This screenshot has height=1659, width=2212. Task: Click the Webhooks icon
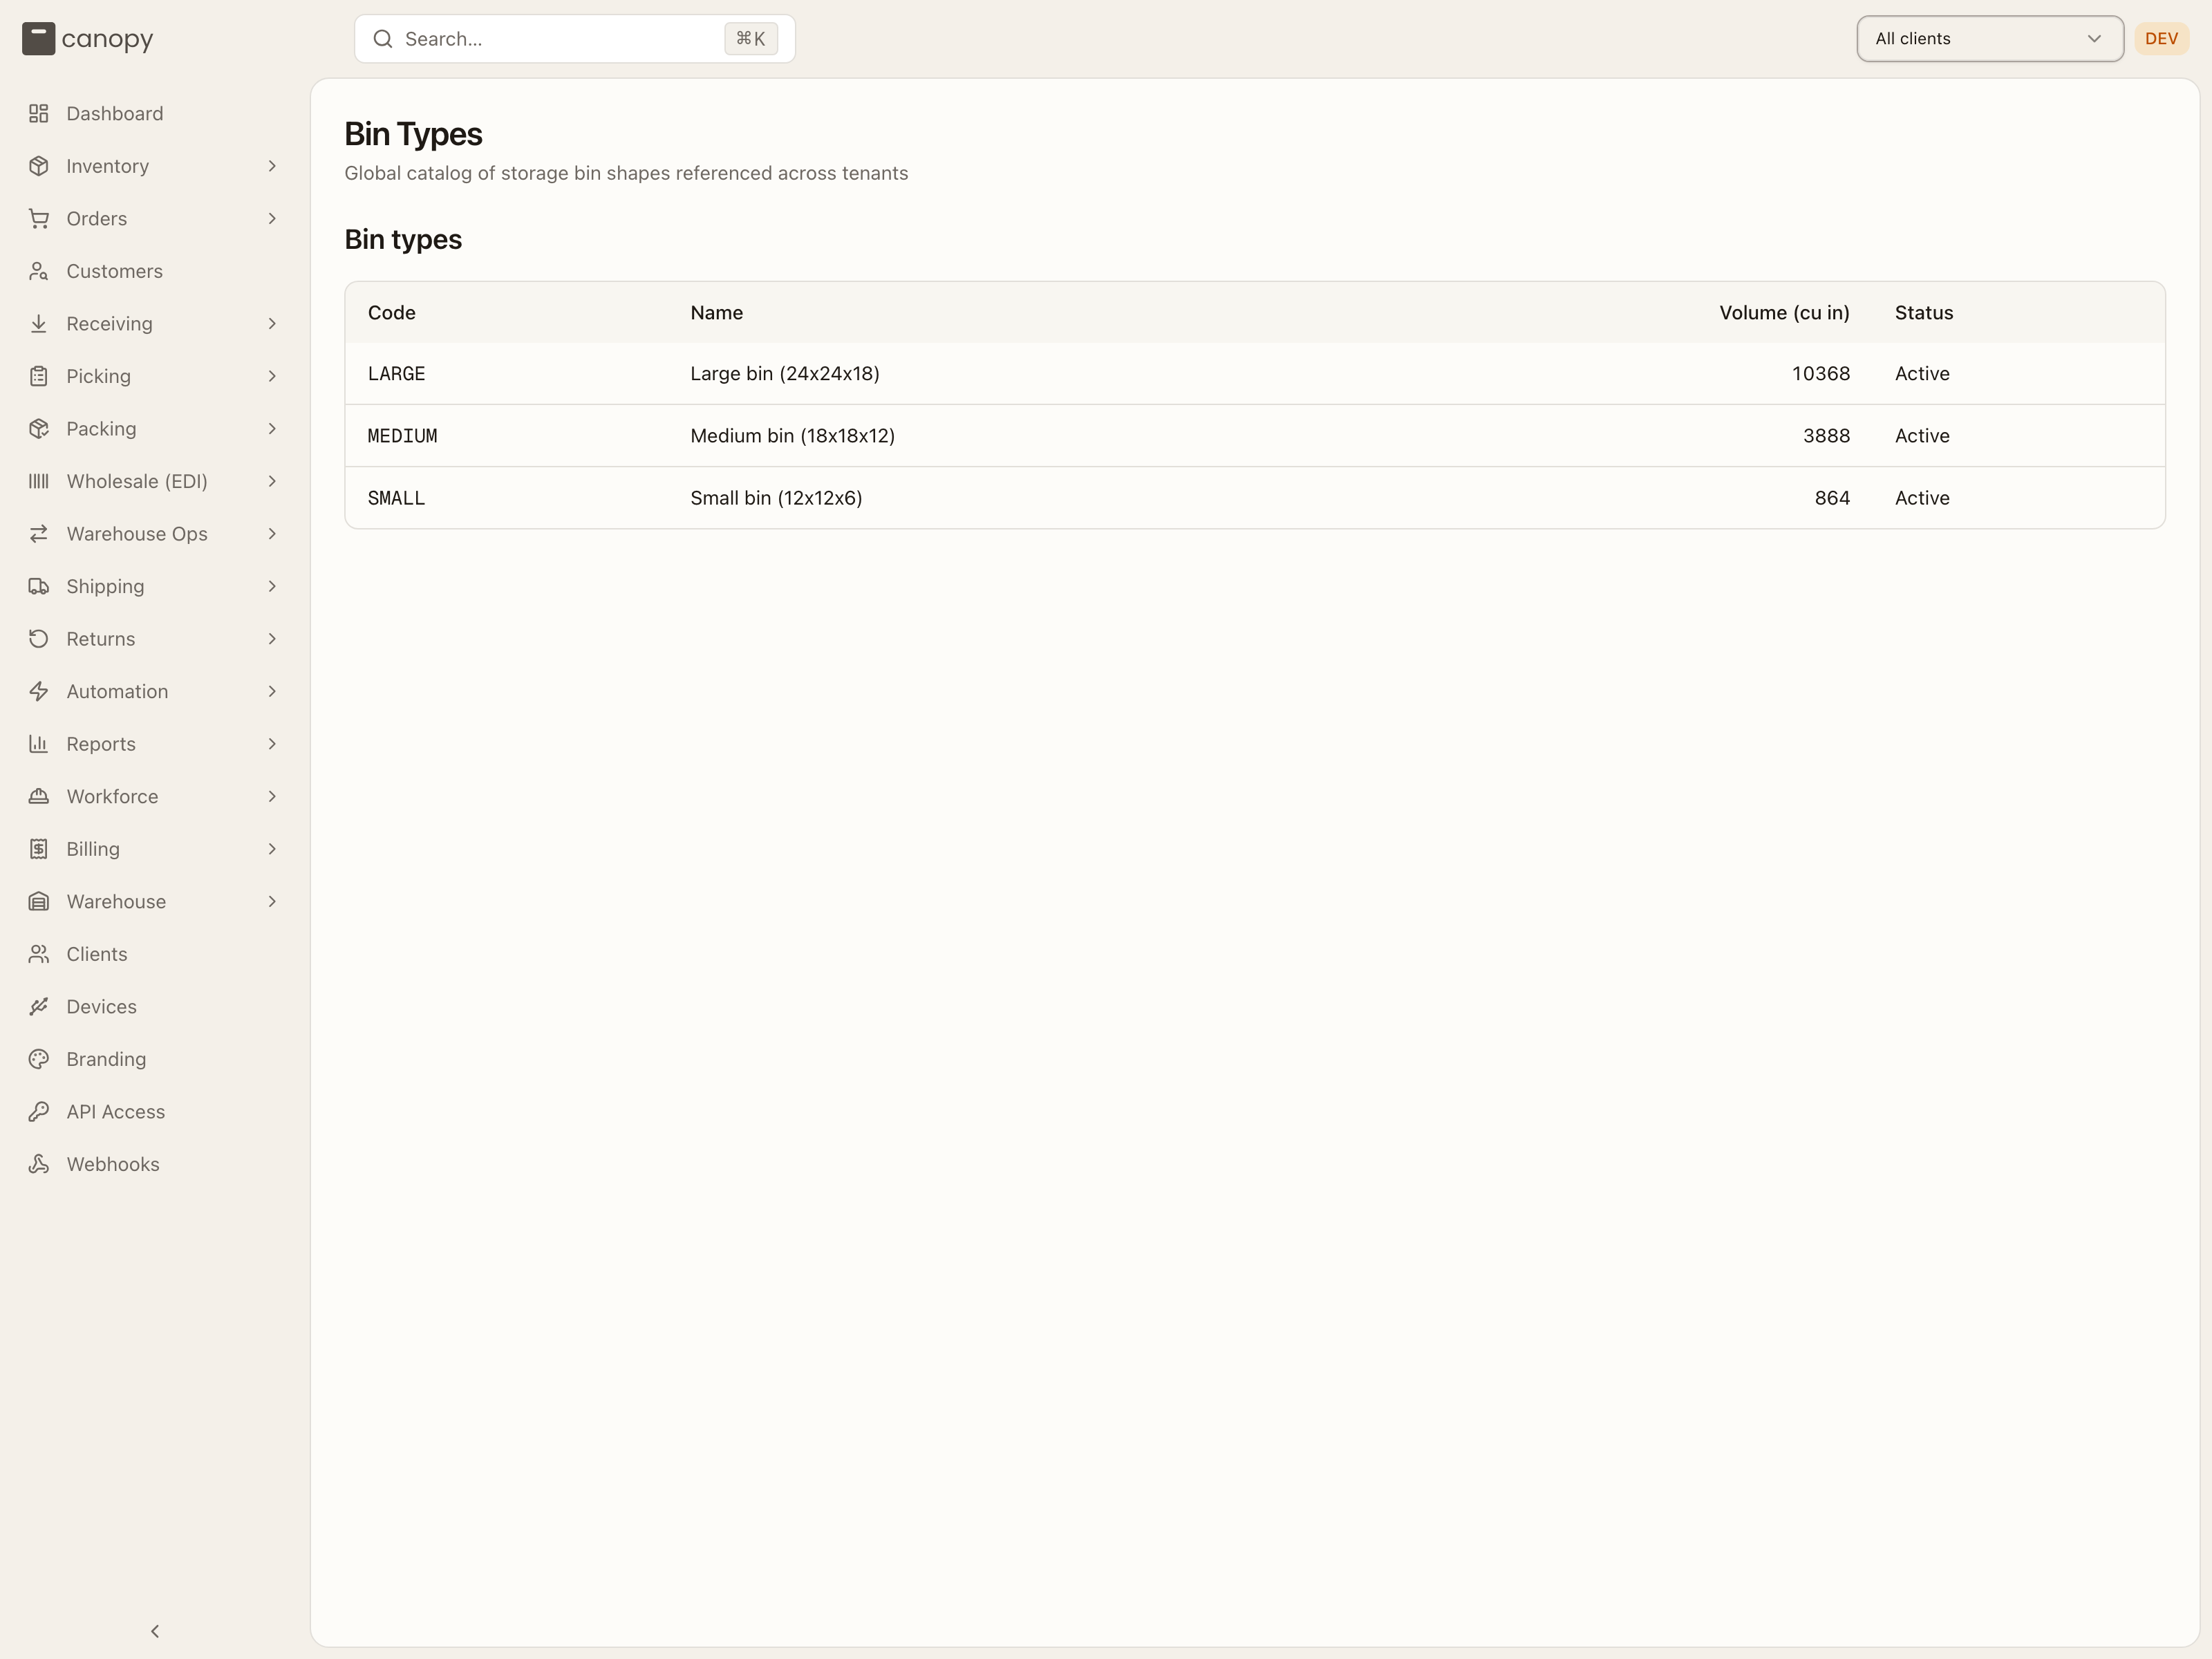click(39, 1164)
